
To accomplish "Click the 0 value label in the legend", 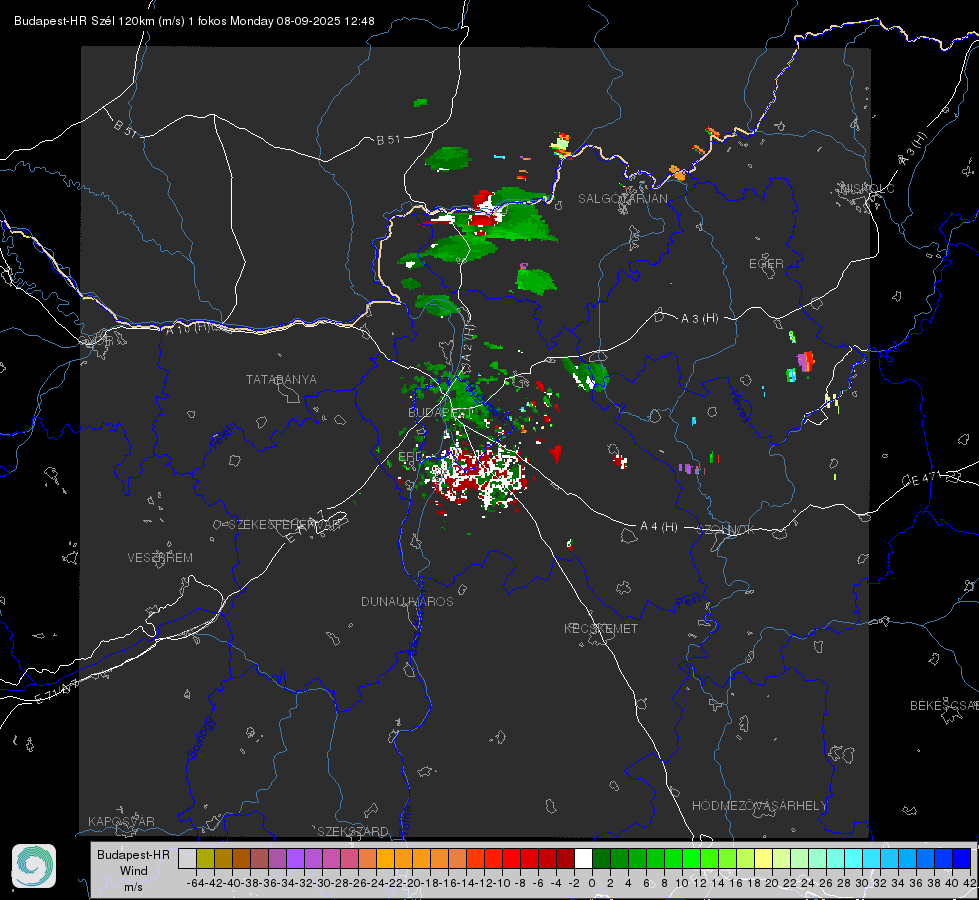I will (591, 883).
